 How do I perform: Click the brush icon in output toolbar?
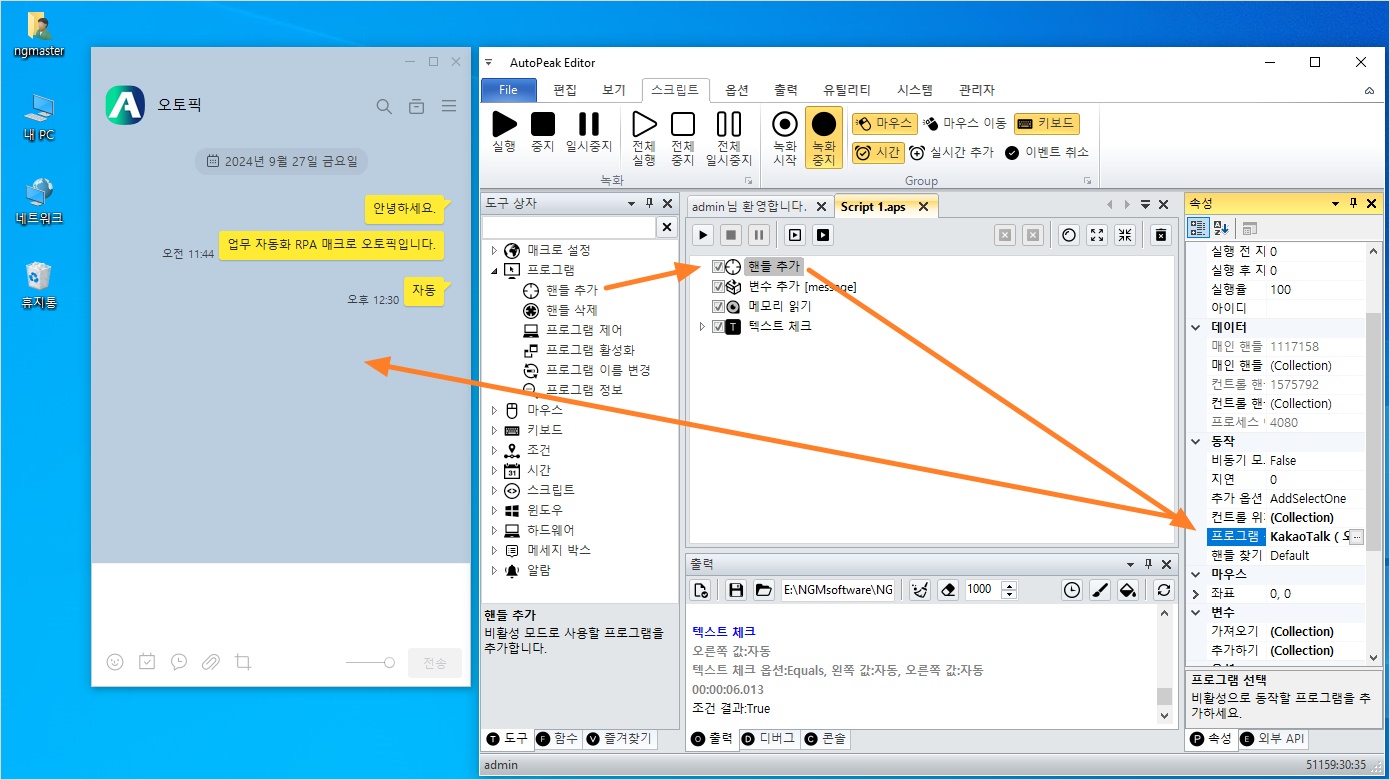coord(1100,590)
